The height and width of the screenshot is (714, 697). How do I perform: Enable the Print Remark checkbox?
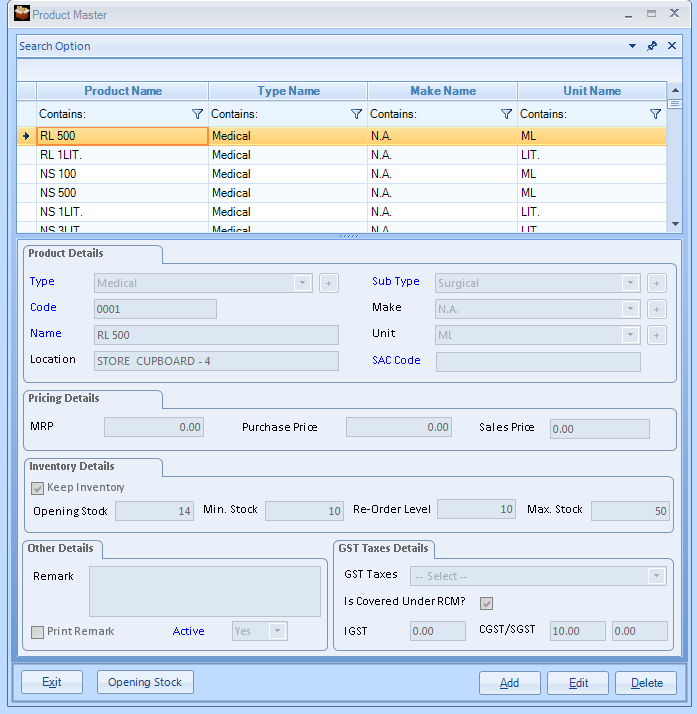pyautogui.click(x=38, y=632)
